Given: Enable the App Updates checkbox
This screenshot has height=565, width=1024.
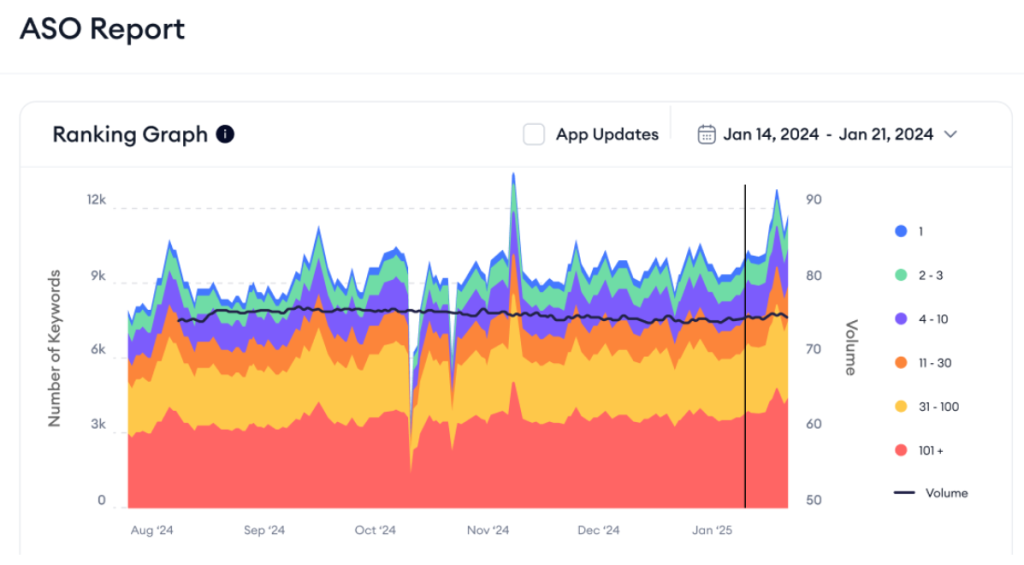Looking at the screenshot, I should tap(534, 134).
